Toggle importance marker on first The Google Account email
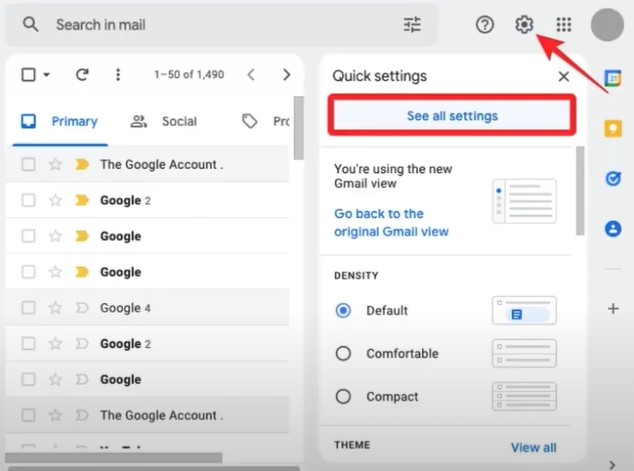Image resolution: width=634 pixels, height=471 pixels. click(x=82, y=165)
